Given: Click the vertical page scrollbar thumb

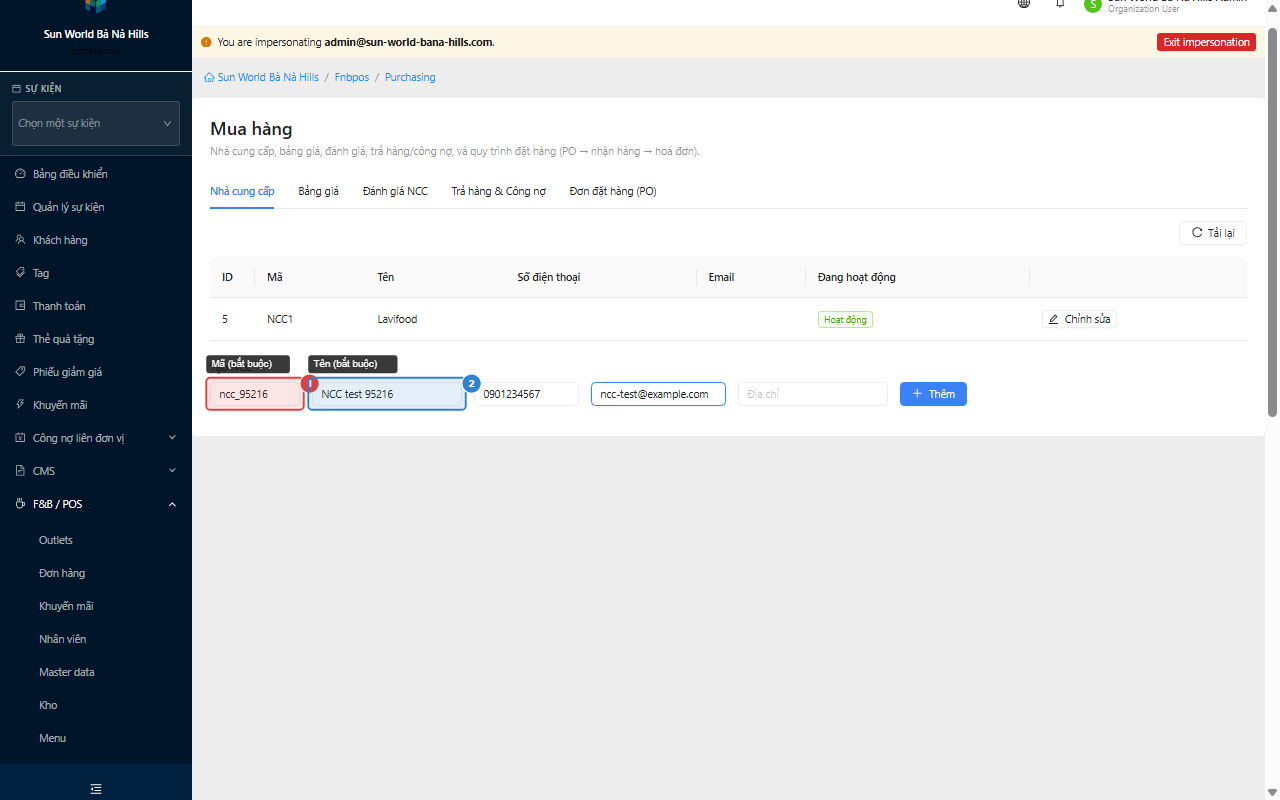Looking at the screenshot, I should (x=1273, y=222).
